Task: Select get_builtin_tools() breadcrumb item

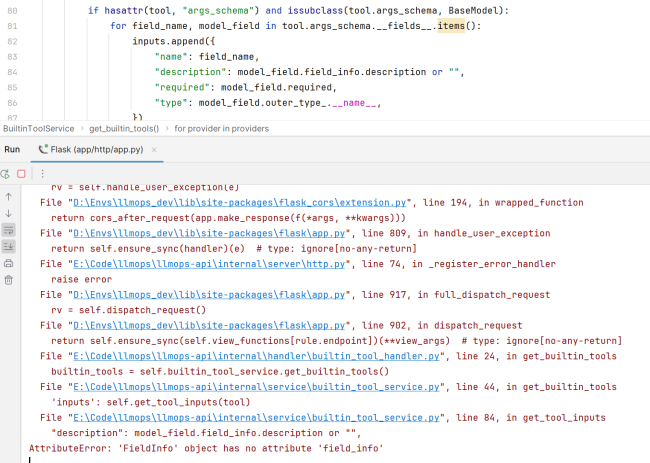Action: tap(124, 128)
